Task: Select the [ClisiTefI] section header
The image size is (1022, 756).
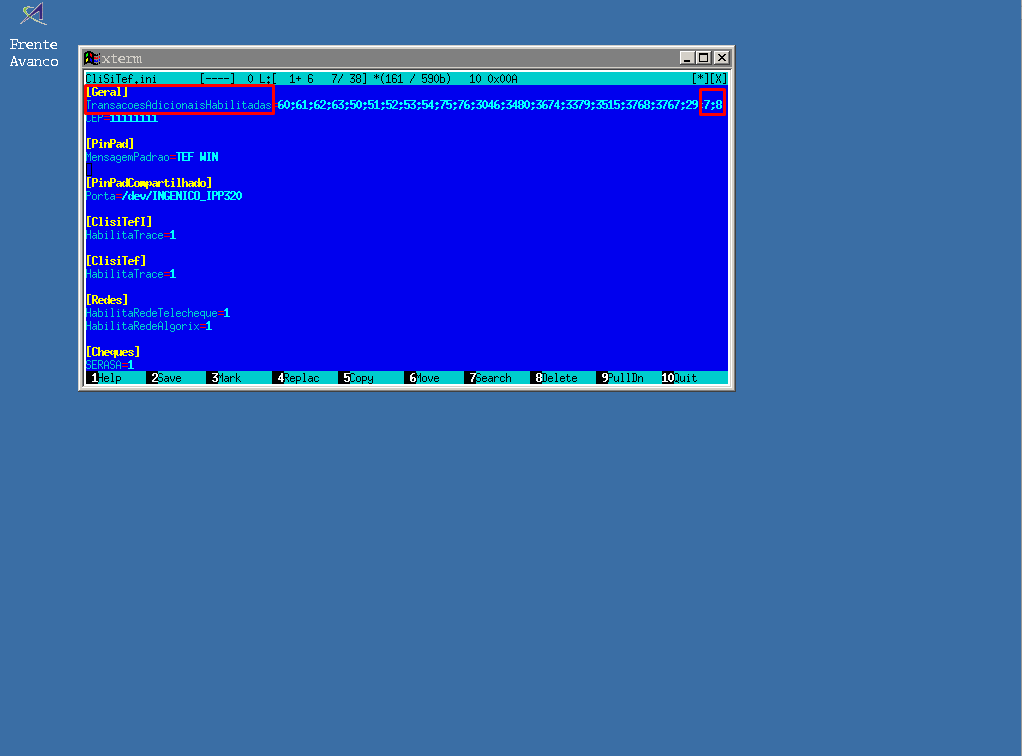Action: 119,222
